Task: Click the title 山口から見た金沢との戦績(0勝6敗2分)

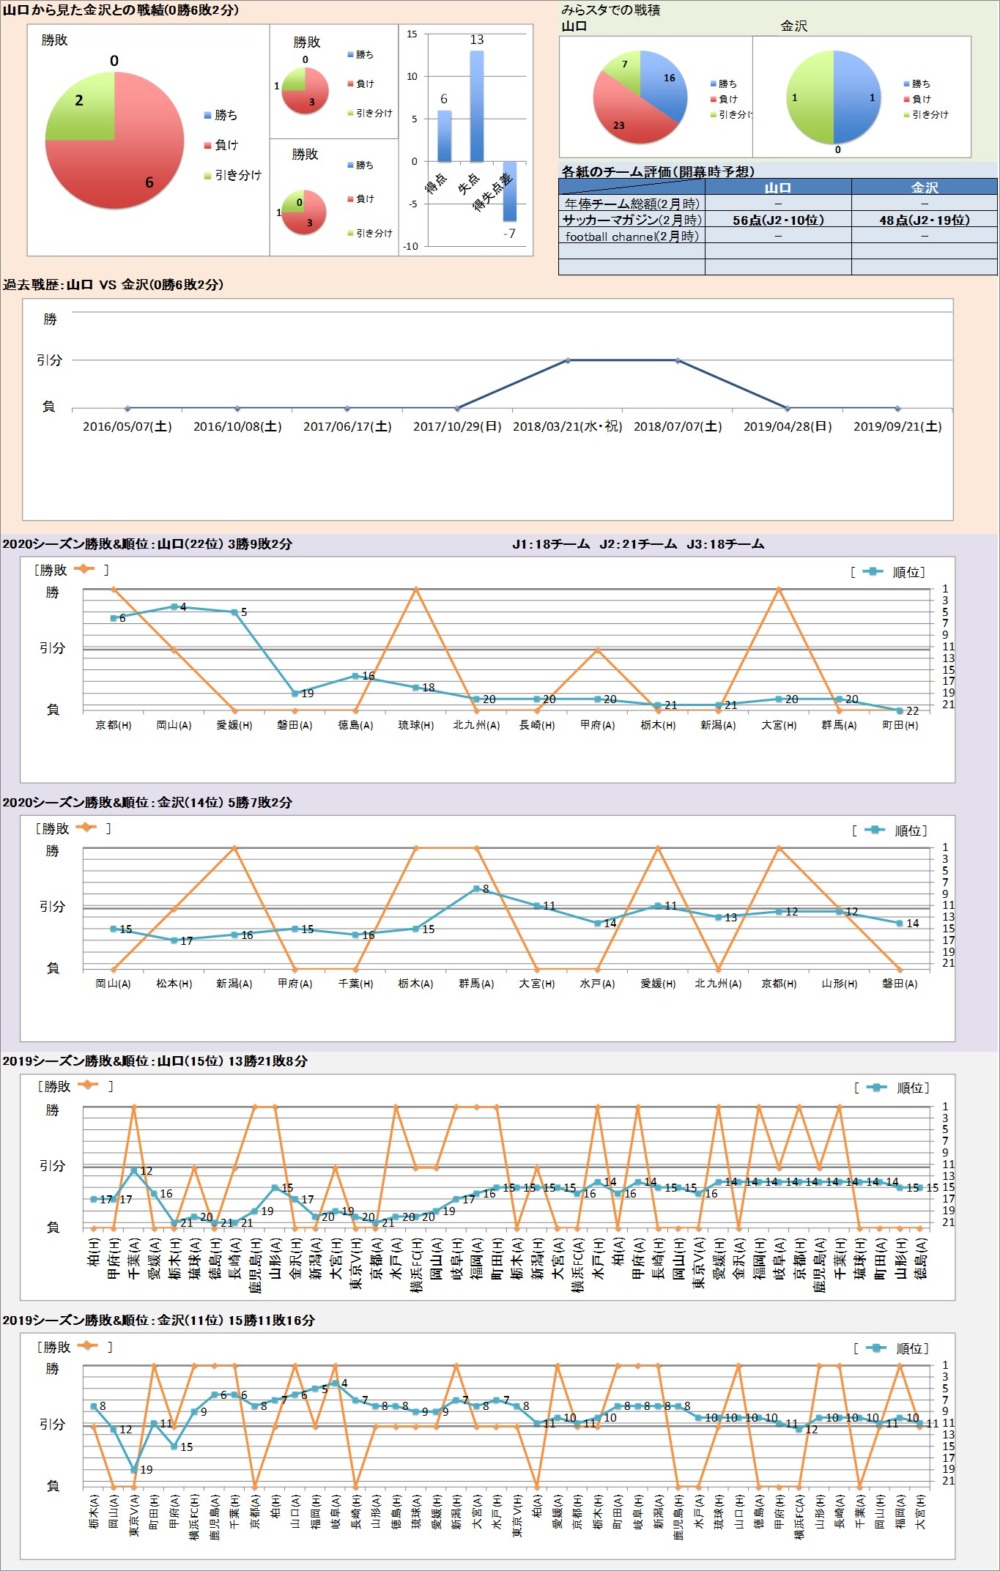Action: (121, 10)
